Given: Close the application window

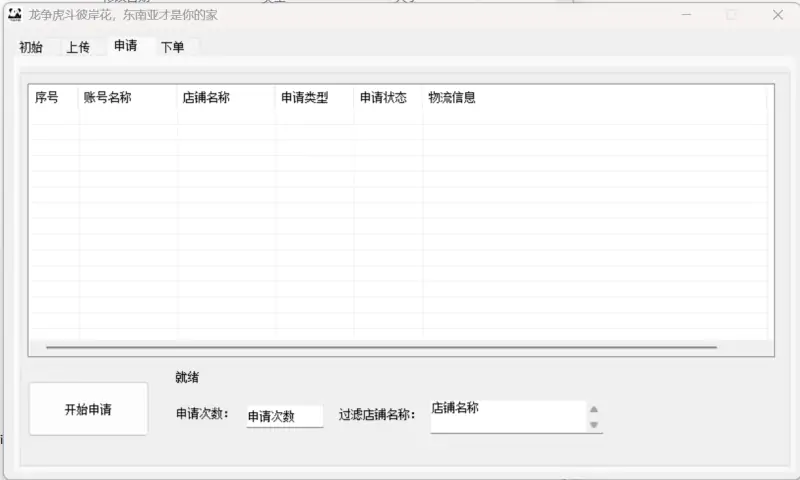Looking at the screenshot, I should tap(777, 15).
